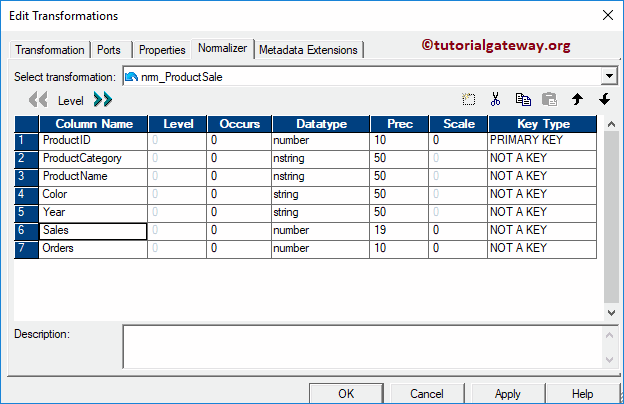Click the grid vertical scrollbar thumb

[611, 217]
